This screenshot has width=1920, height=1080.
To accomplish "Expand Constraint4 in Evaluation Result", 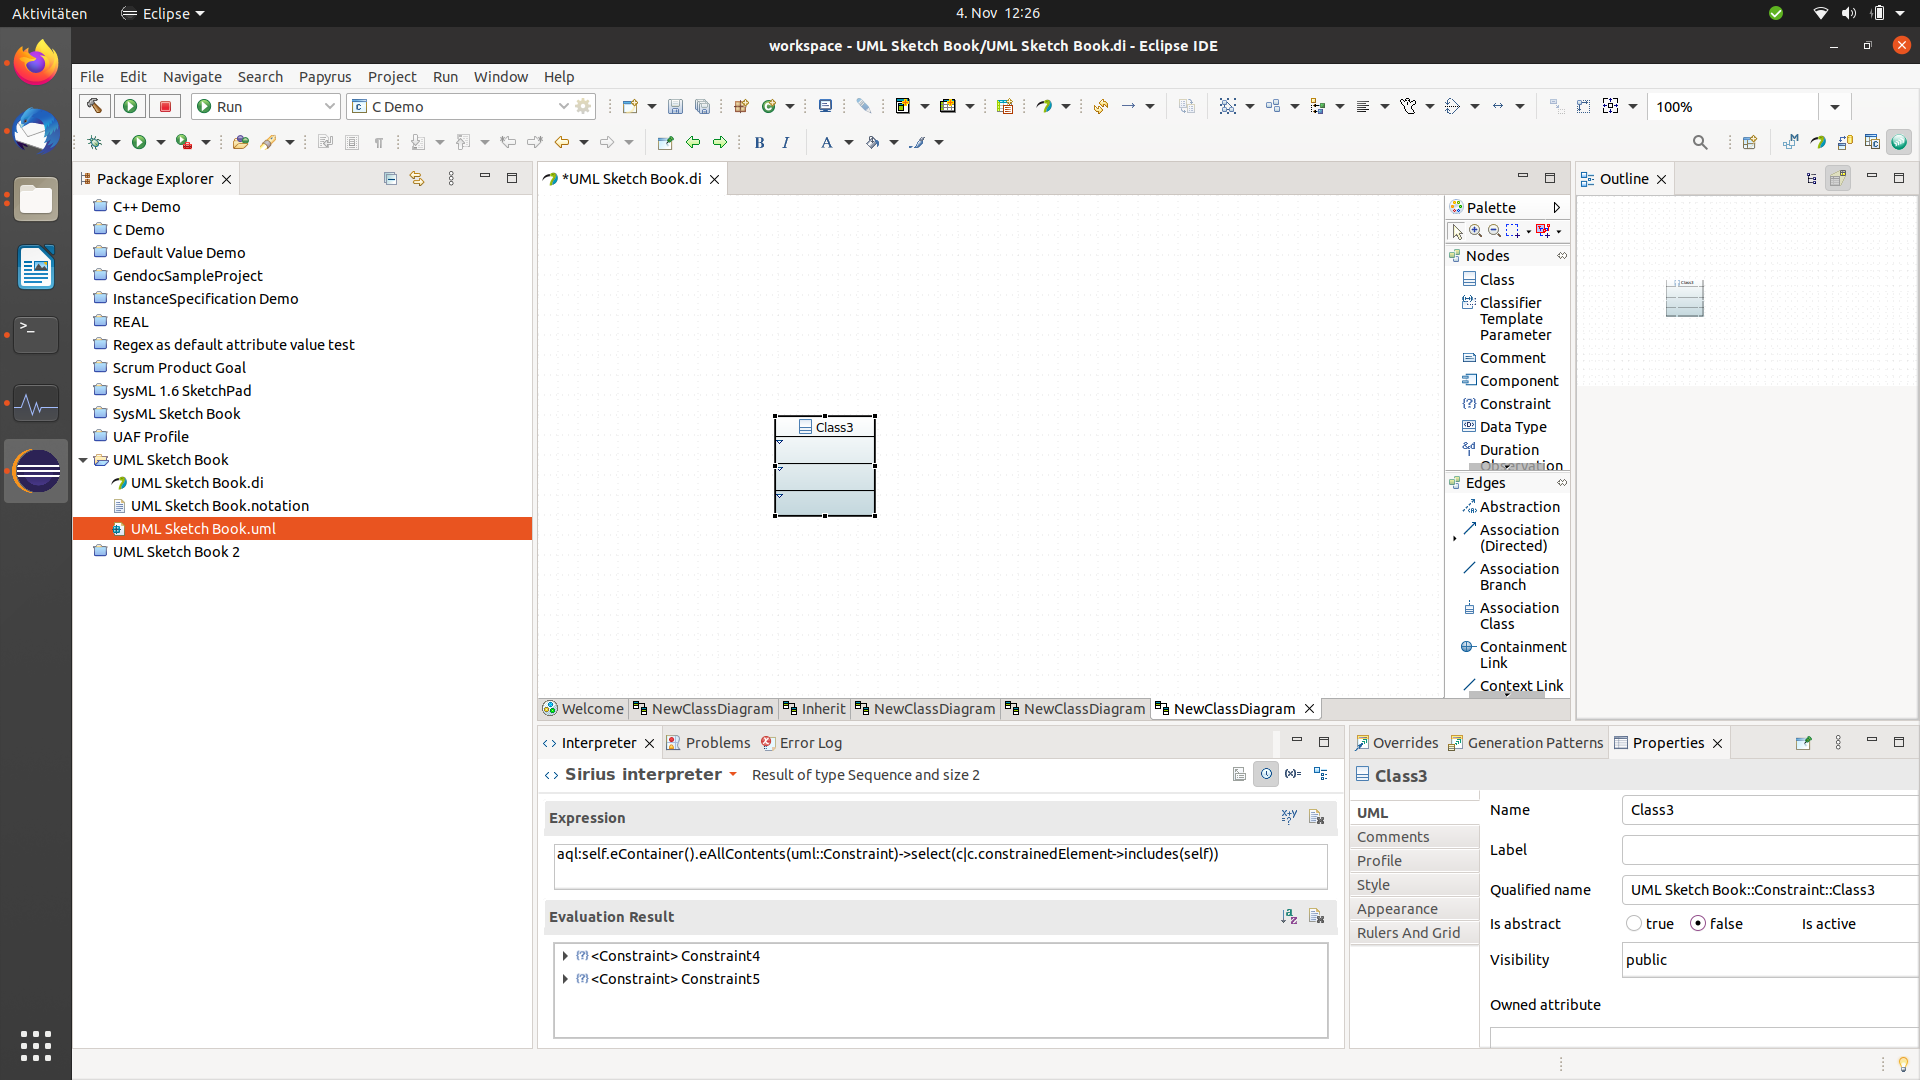I will [x=564, y=955].
